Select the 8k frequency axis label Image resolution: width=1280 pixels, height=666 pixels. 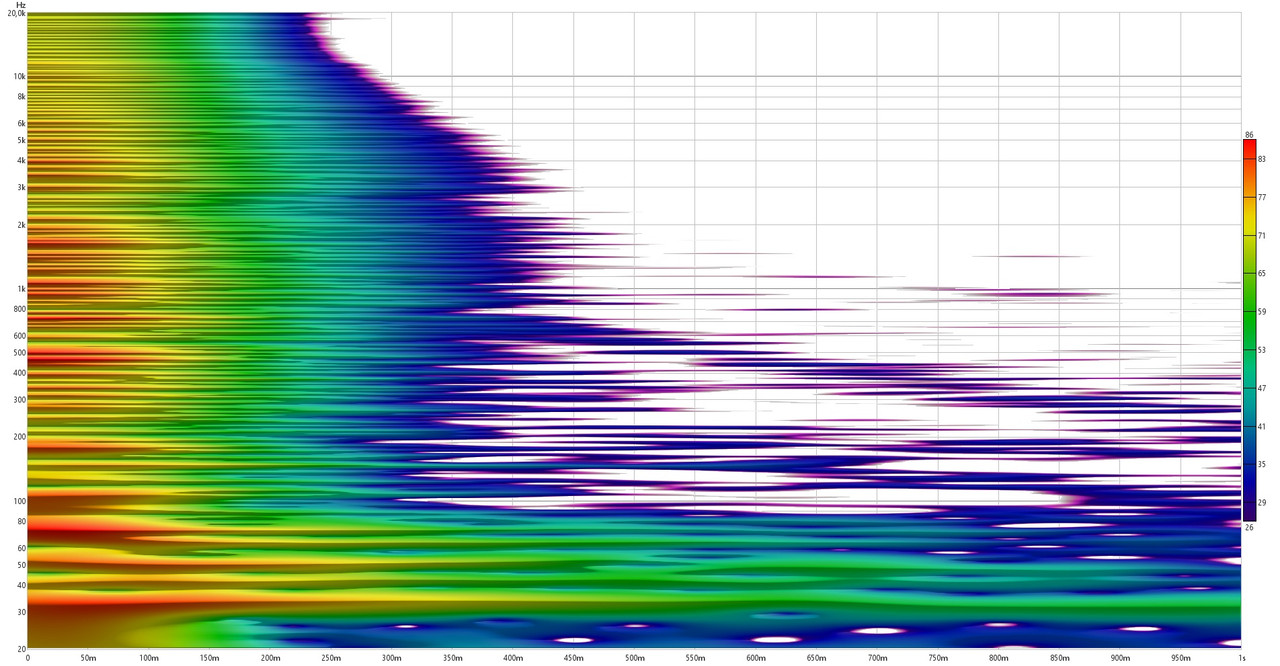click(x=21, y=97)
